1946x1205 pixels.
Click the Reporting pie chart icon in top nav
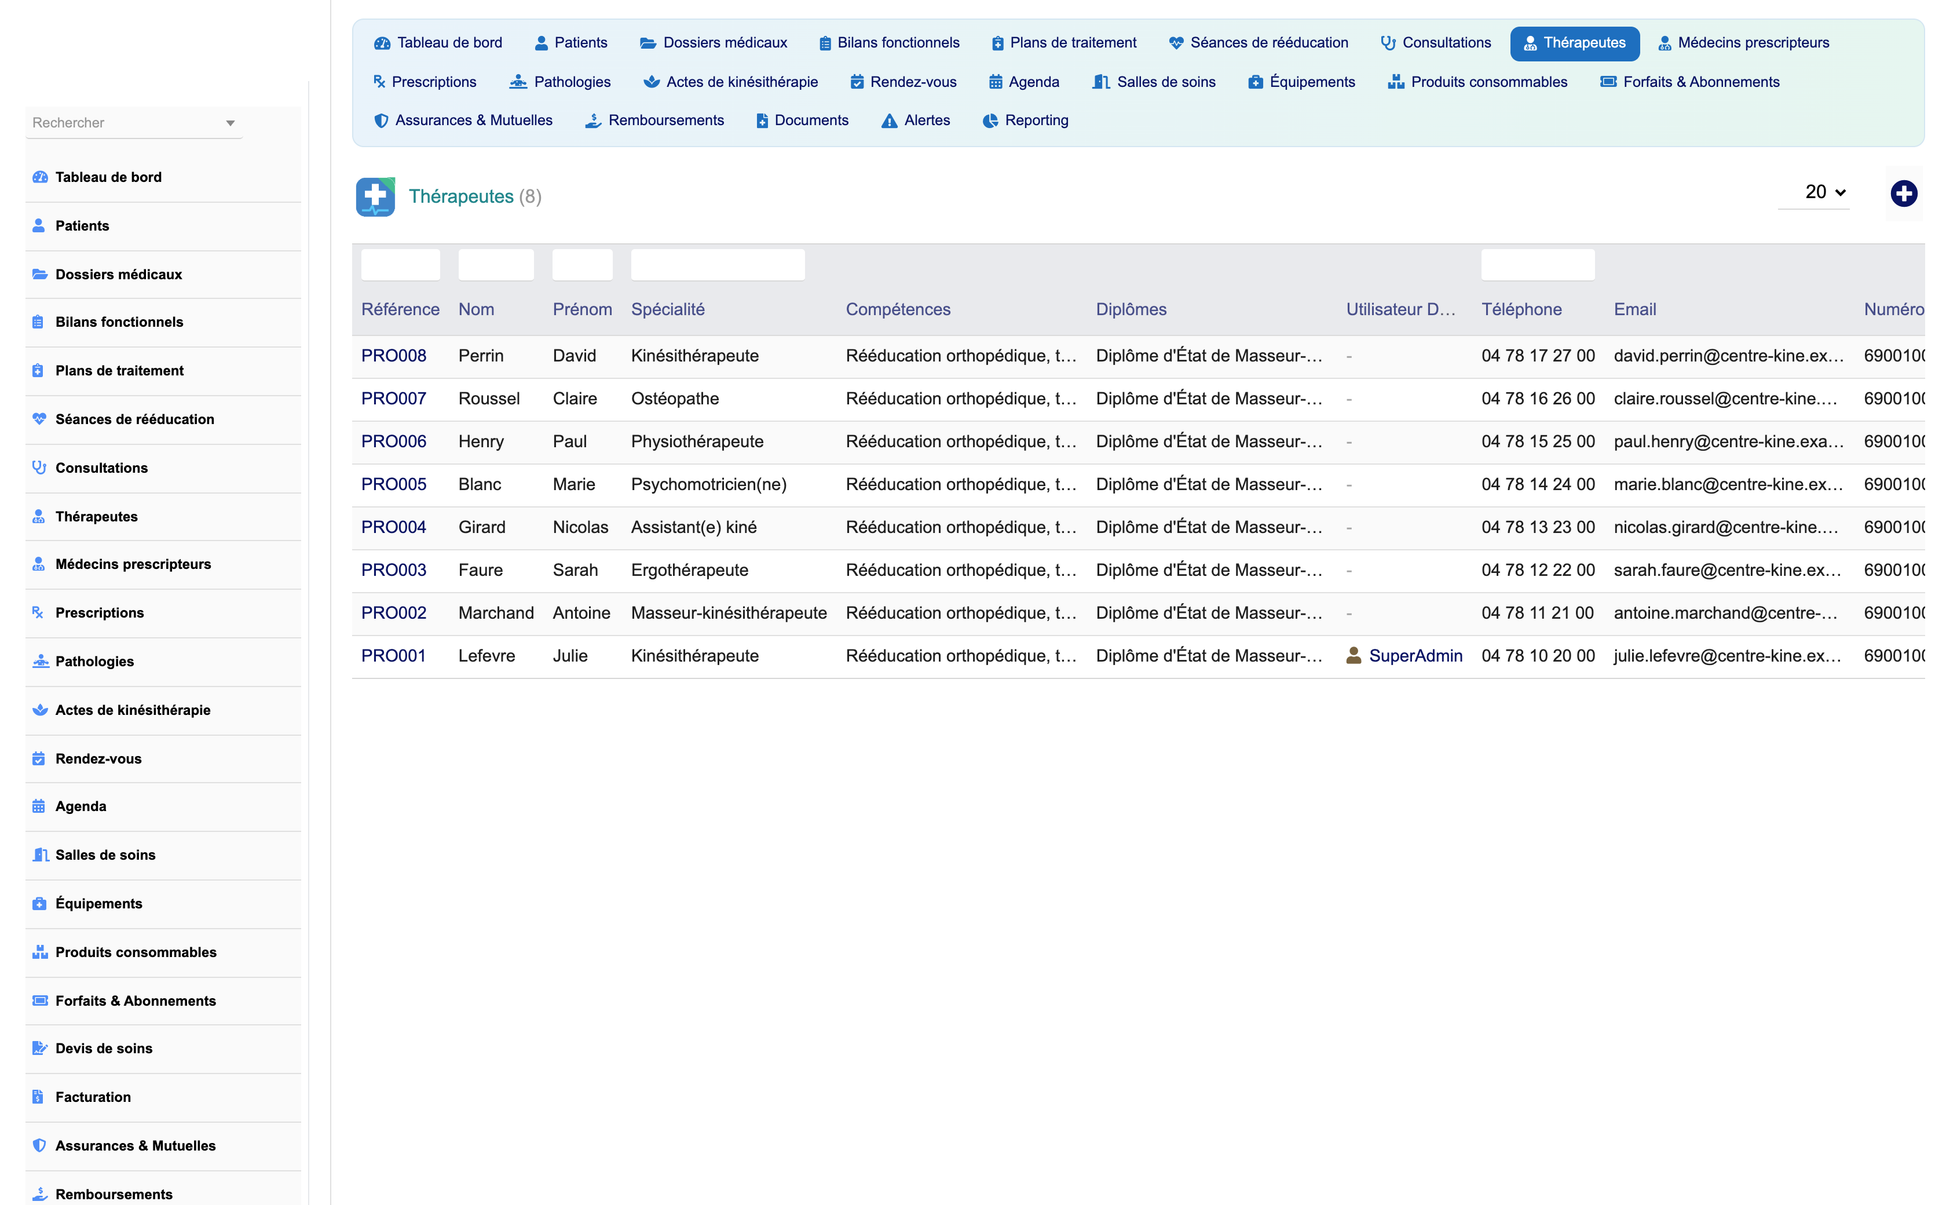(990, 121)
